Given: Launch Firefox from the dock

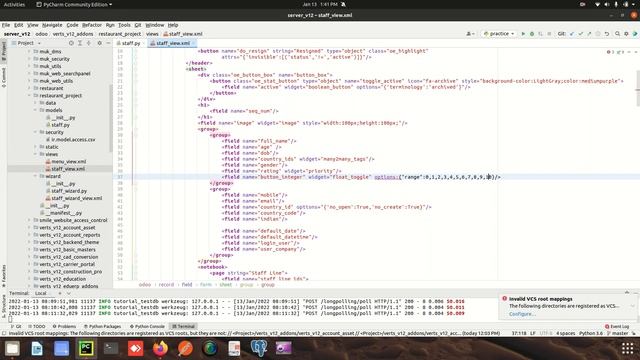Looking at the screenshot, I should [160, 348].
